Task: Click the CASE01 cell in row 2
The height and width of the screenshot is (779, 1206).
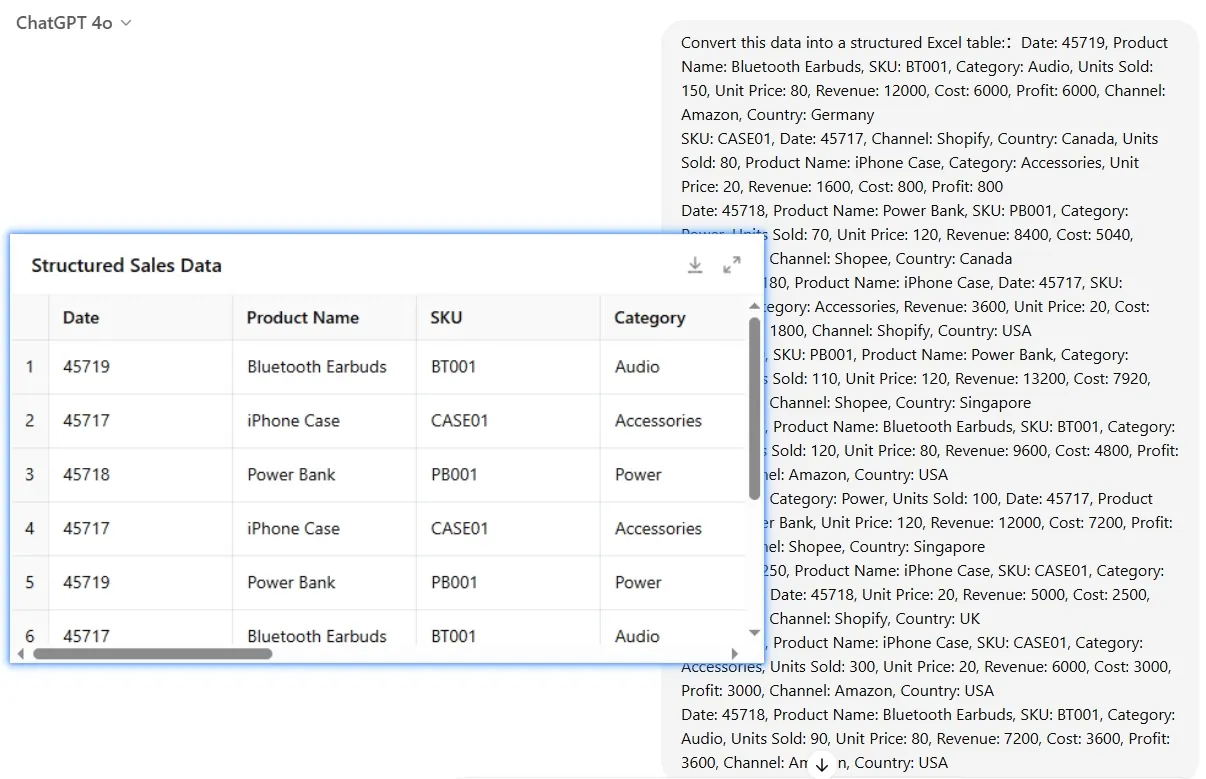Action: pyautogui.click(x=459, y=421)
